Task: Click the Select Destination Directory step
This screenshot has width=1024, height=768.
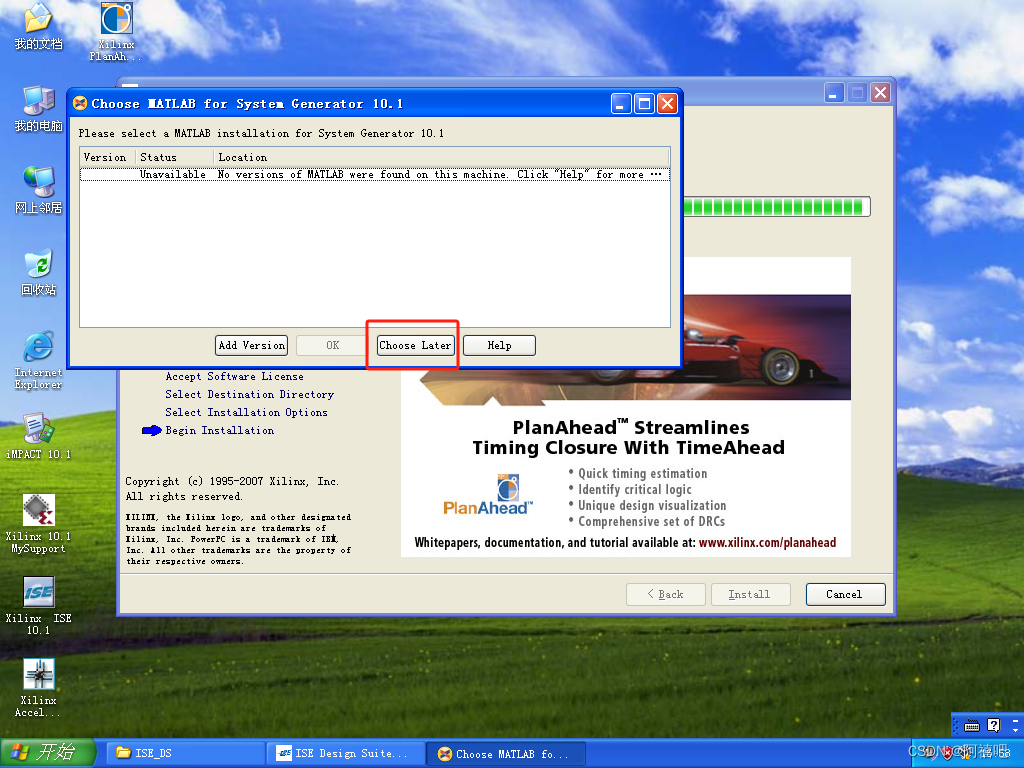Action: (249, 394)
